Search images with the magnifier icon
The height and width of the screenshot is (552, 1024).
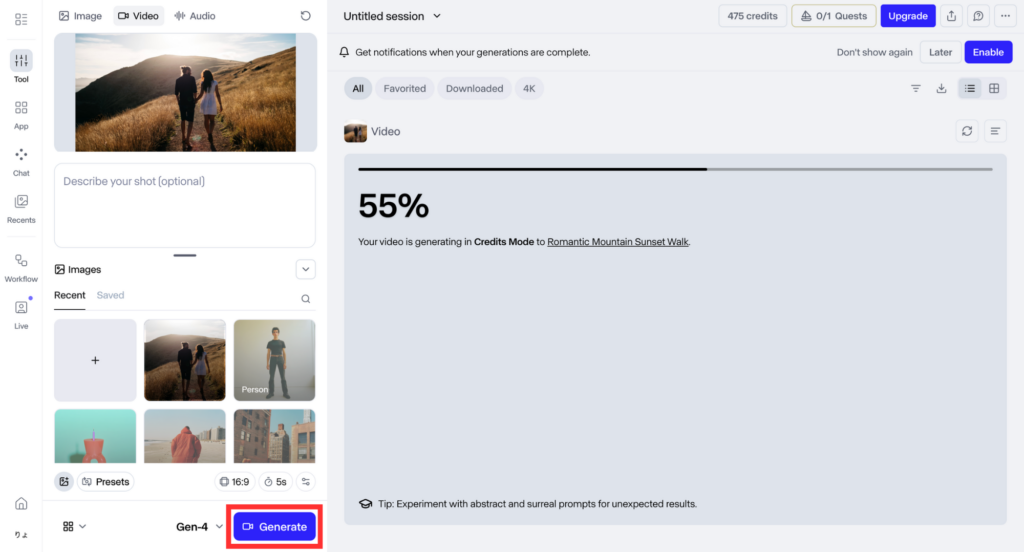(x=306, y=299)
